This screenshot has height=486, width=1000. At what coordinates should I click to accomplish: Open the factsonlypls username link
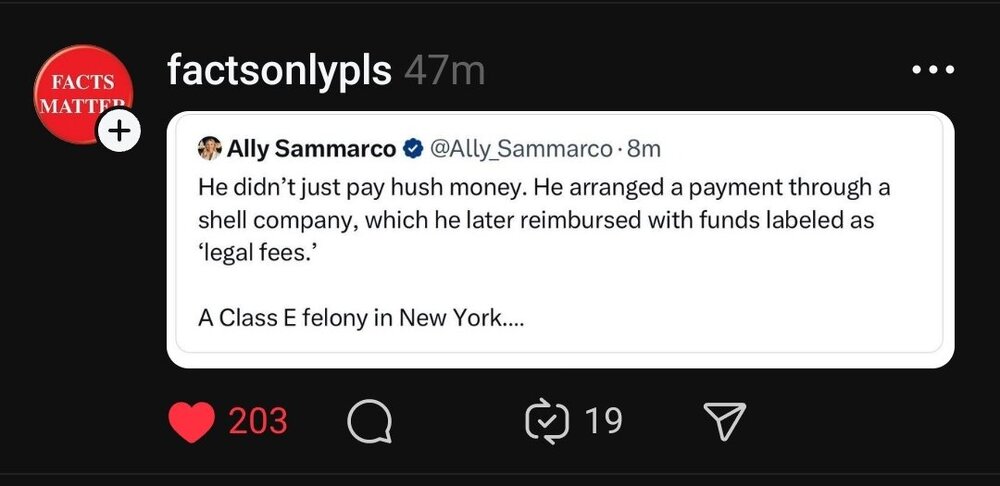click(279, 71)
